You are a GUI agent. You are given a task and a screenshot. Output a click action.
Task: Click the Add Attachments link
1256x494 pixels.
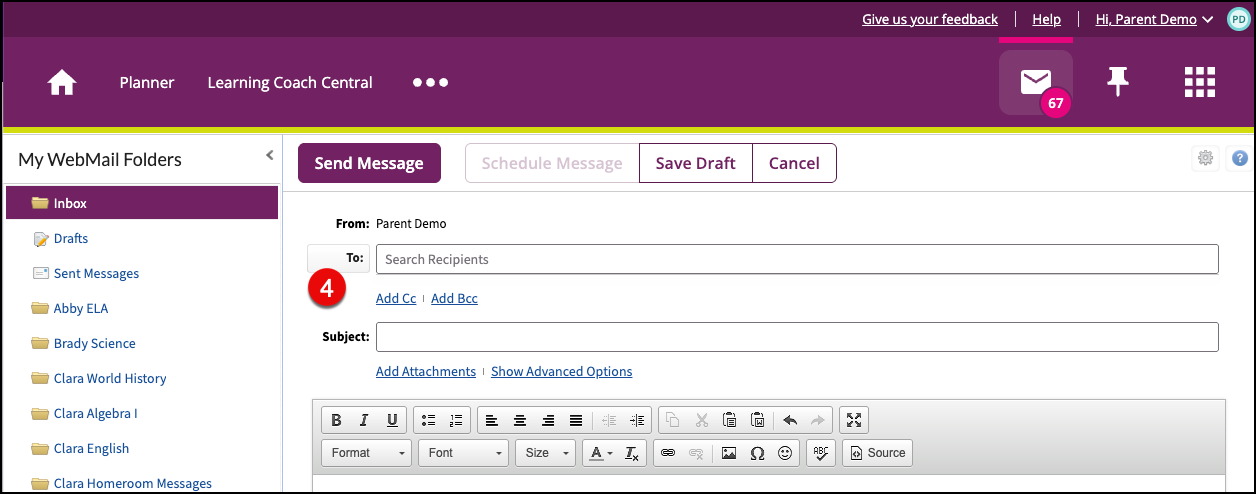426,371
